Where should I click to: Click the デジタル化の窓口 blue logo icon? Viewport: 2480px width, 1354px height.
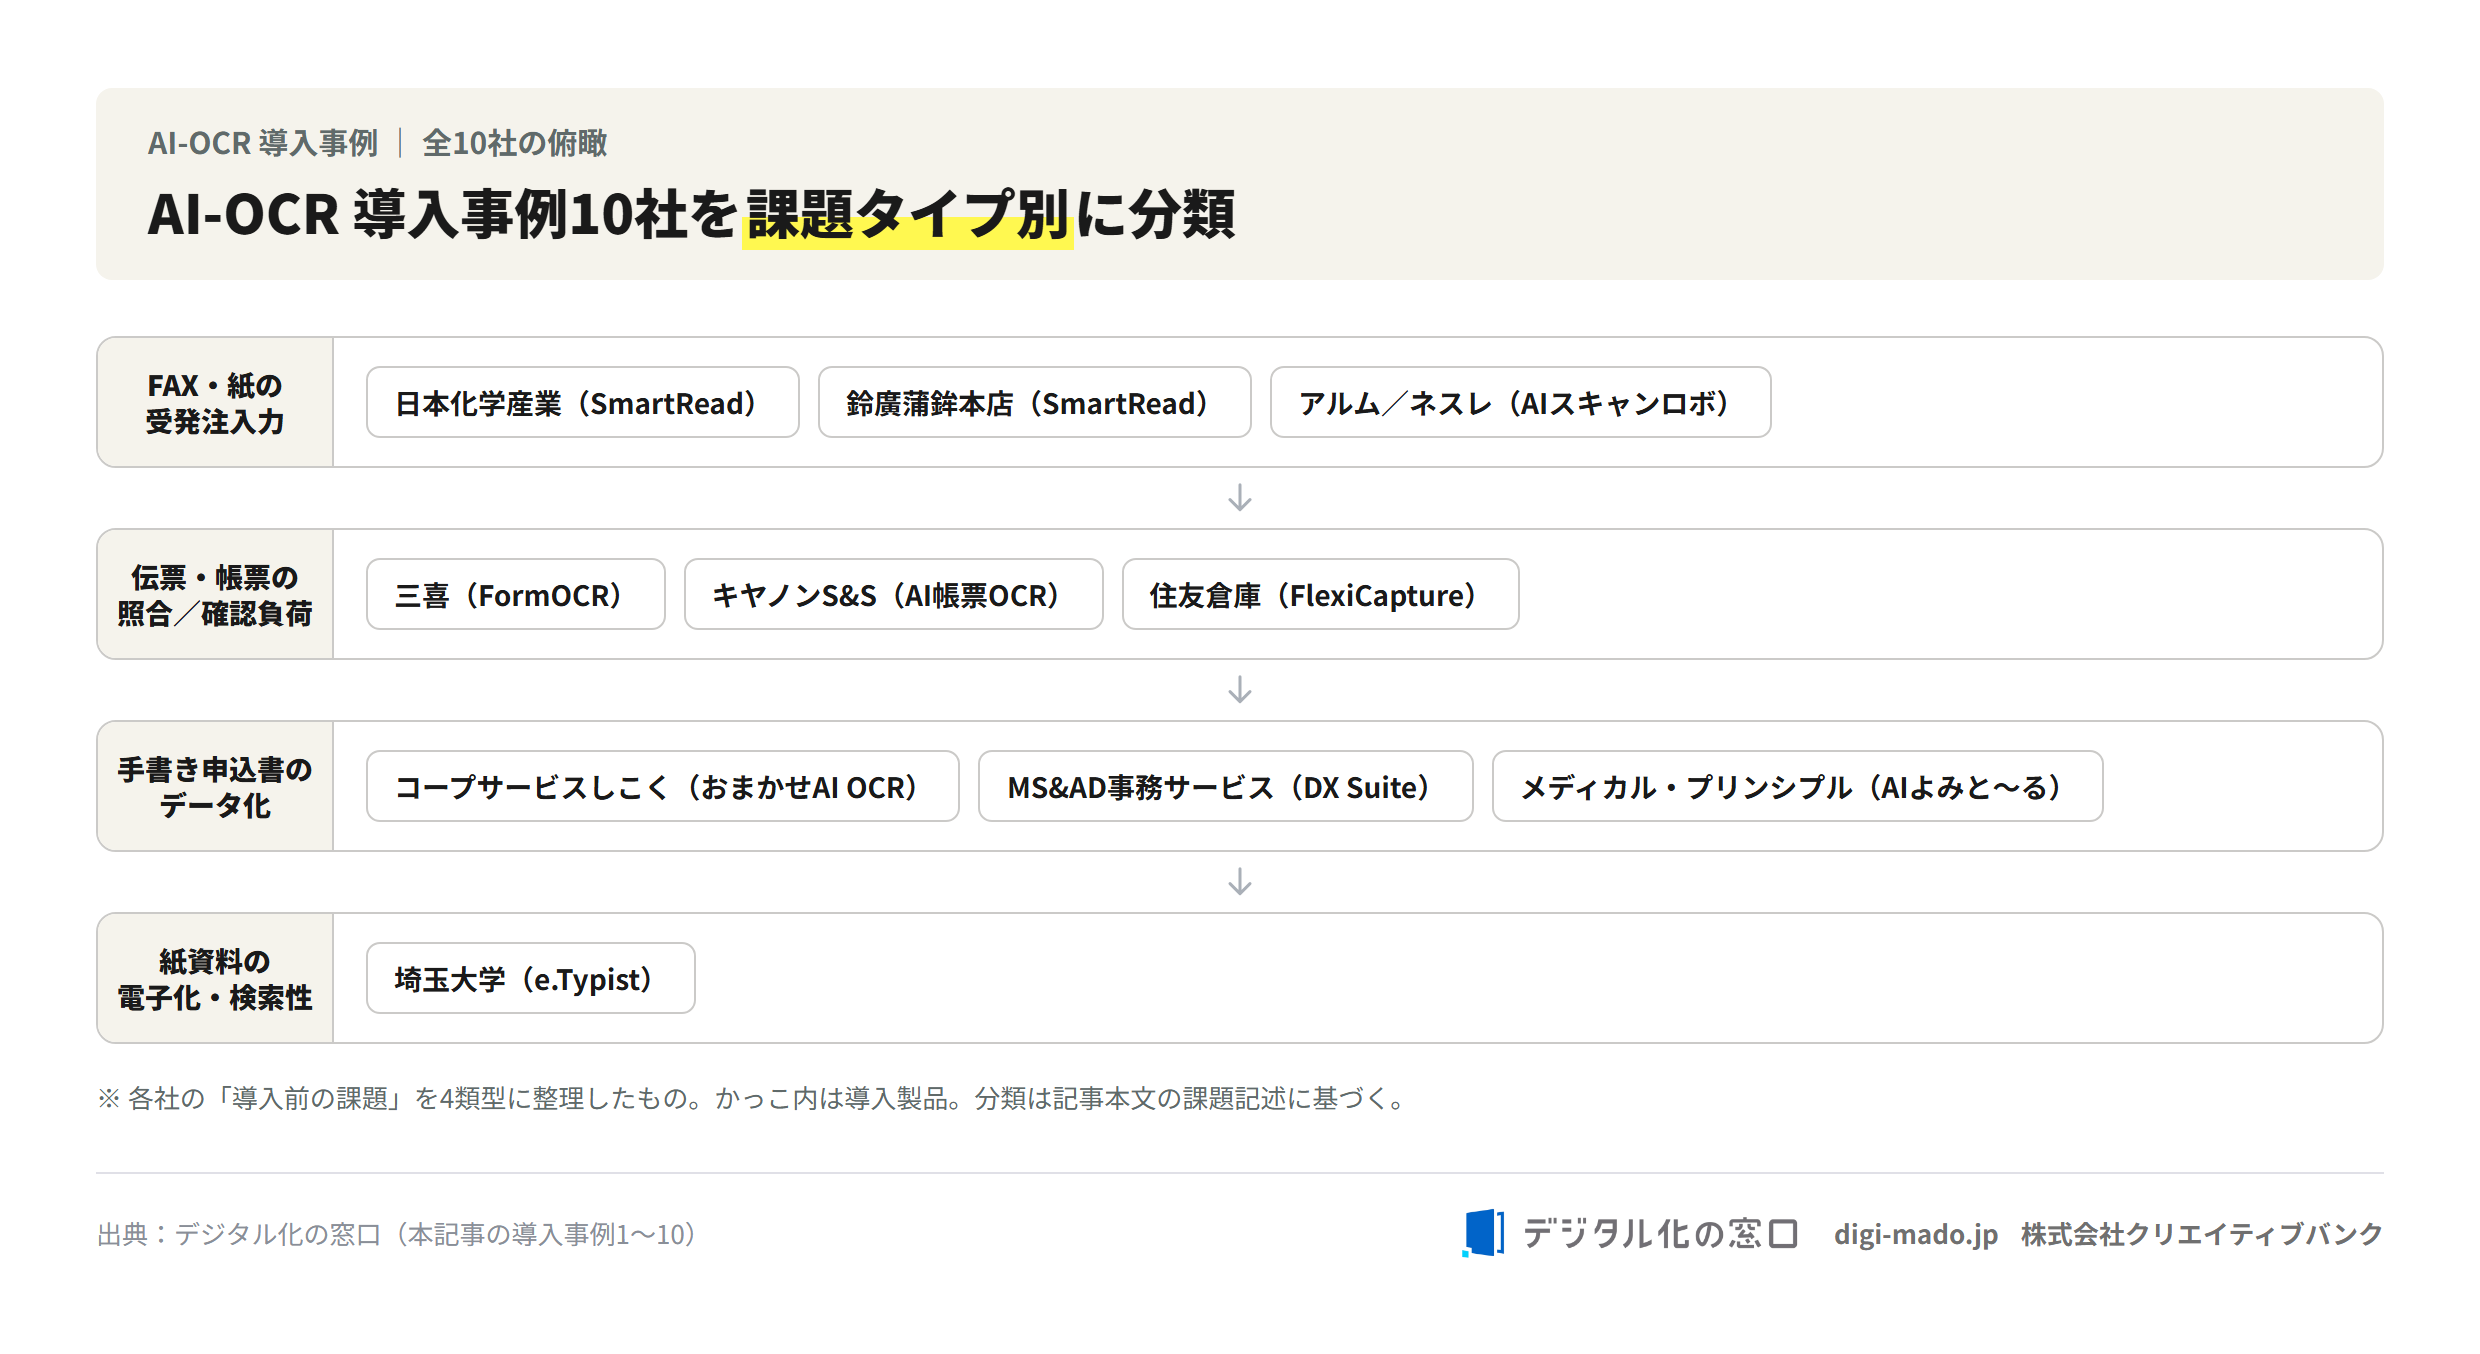1483,1233
